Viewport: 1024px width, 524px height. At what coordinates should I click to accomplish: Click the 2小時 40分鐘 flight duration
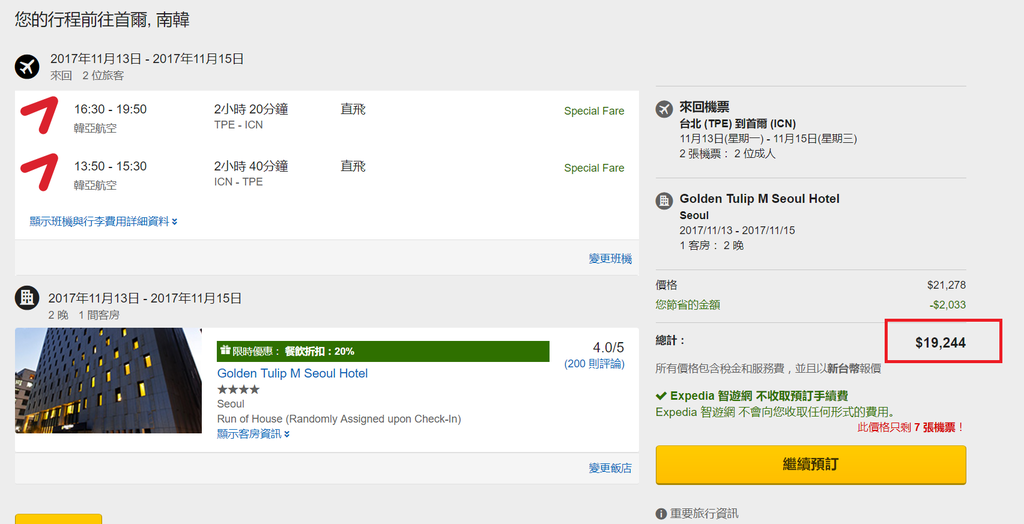[x=251, y=166]
